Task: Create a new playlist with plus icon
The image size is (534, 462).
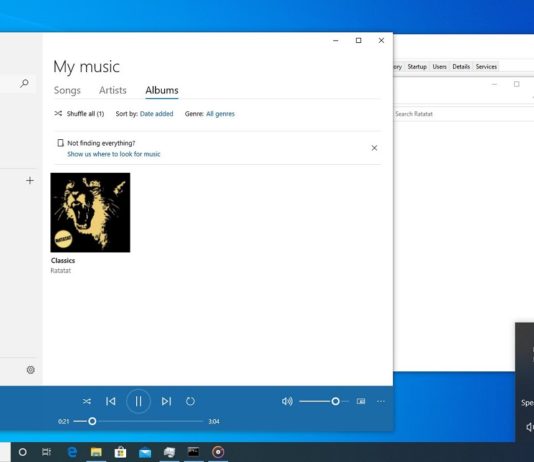Action: [x=30, y=180]
